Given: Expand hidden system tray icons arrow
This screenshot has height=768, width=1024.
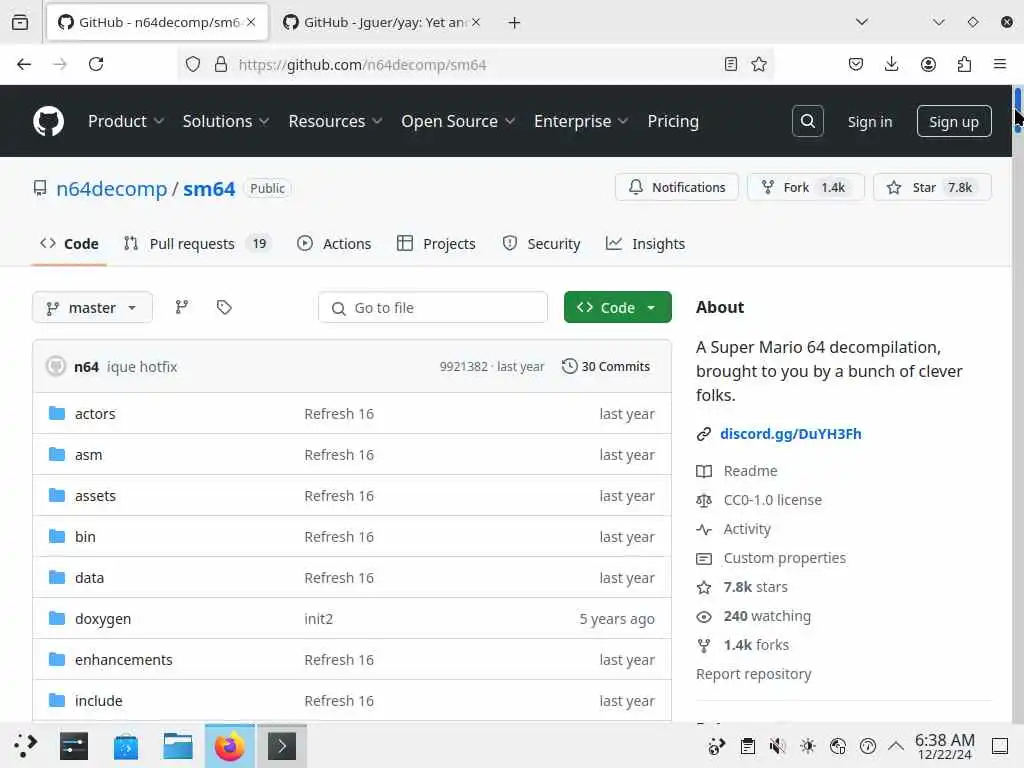Looking at the screenshot, I should (x=896, y=746).
